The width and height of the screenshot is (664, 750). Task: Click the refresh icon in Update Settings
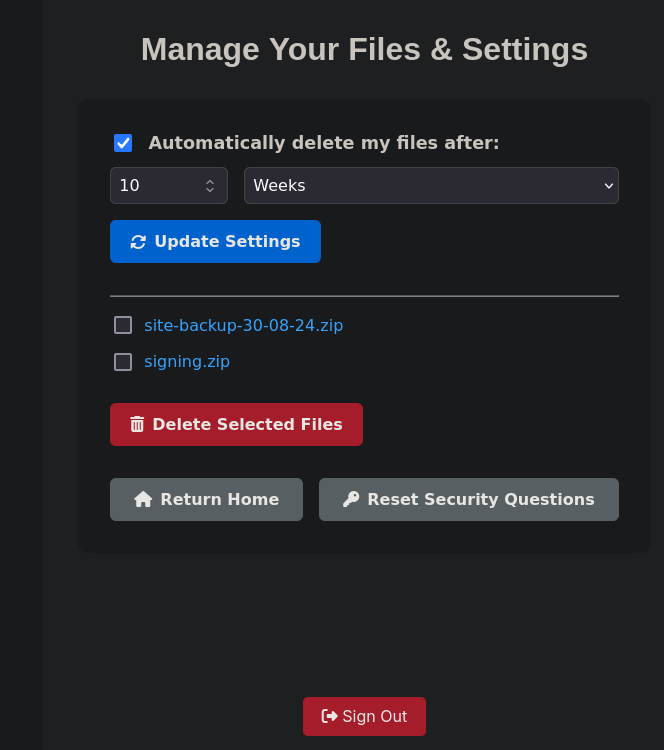click(x=138, y=242)
